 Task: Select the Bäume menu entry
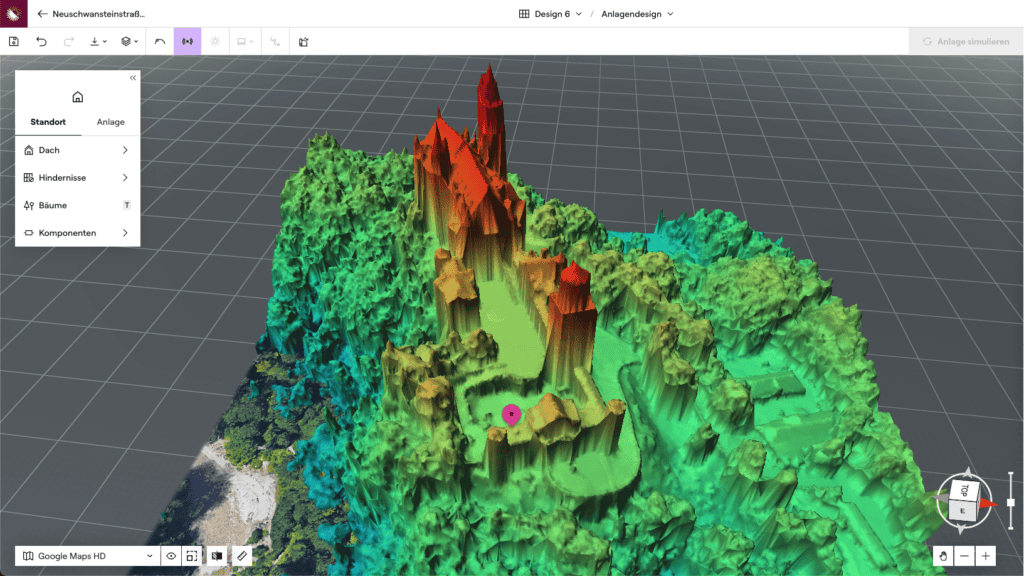pyautogui.click(x=77, y=205)
